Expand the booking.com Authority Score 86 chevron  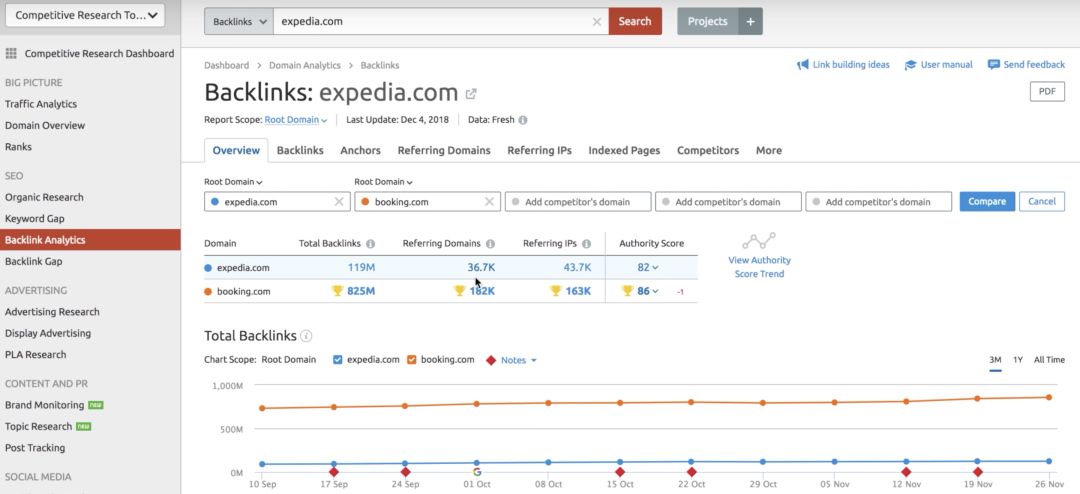(655, 291)
